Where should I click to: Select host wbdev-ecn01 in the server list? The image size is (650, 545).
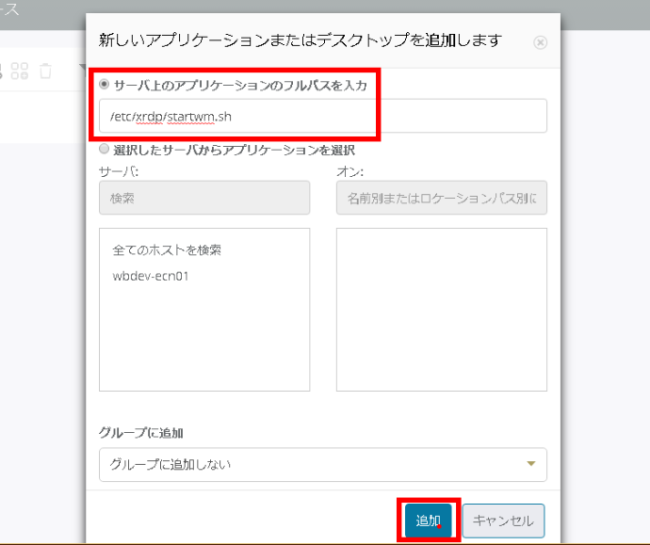pos(151,276)
